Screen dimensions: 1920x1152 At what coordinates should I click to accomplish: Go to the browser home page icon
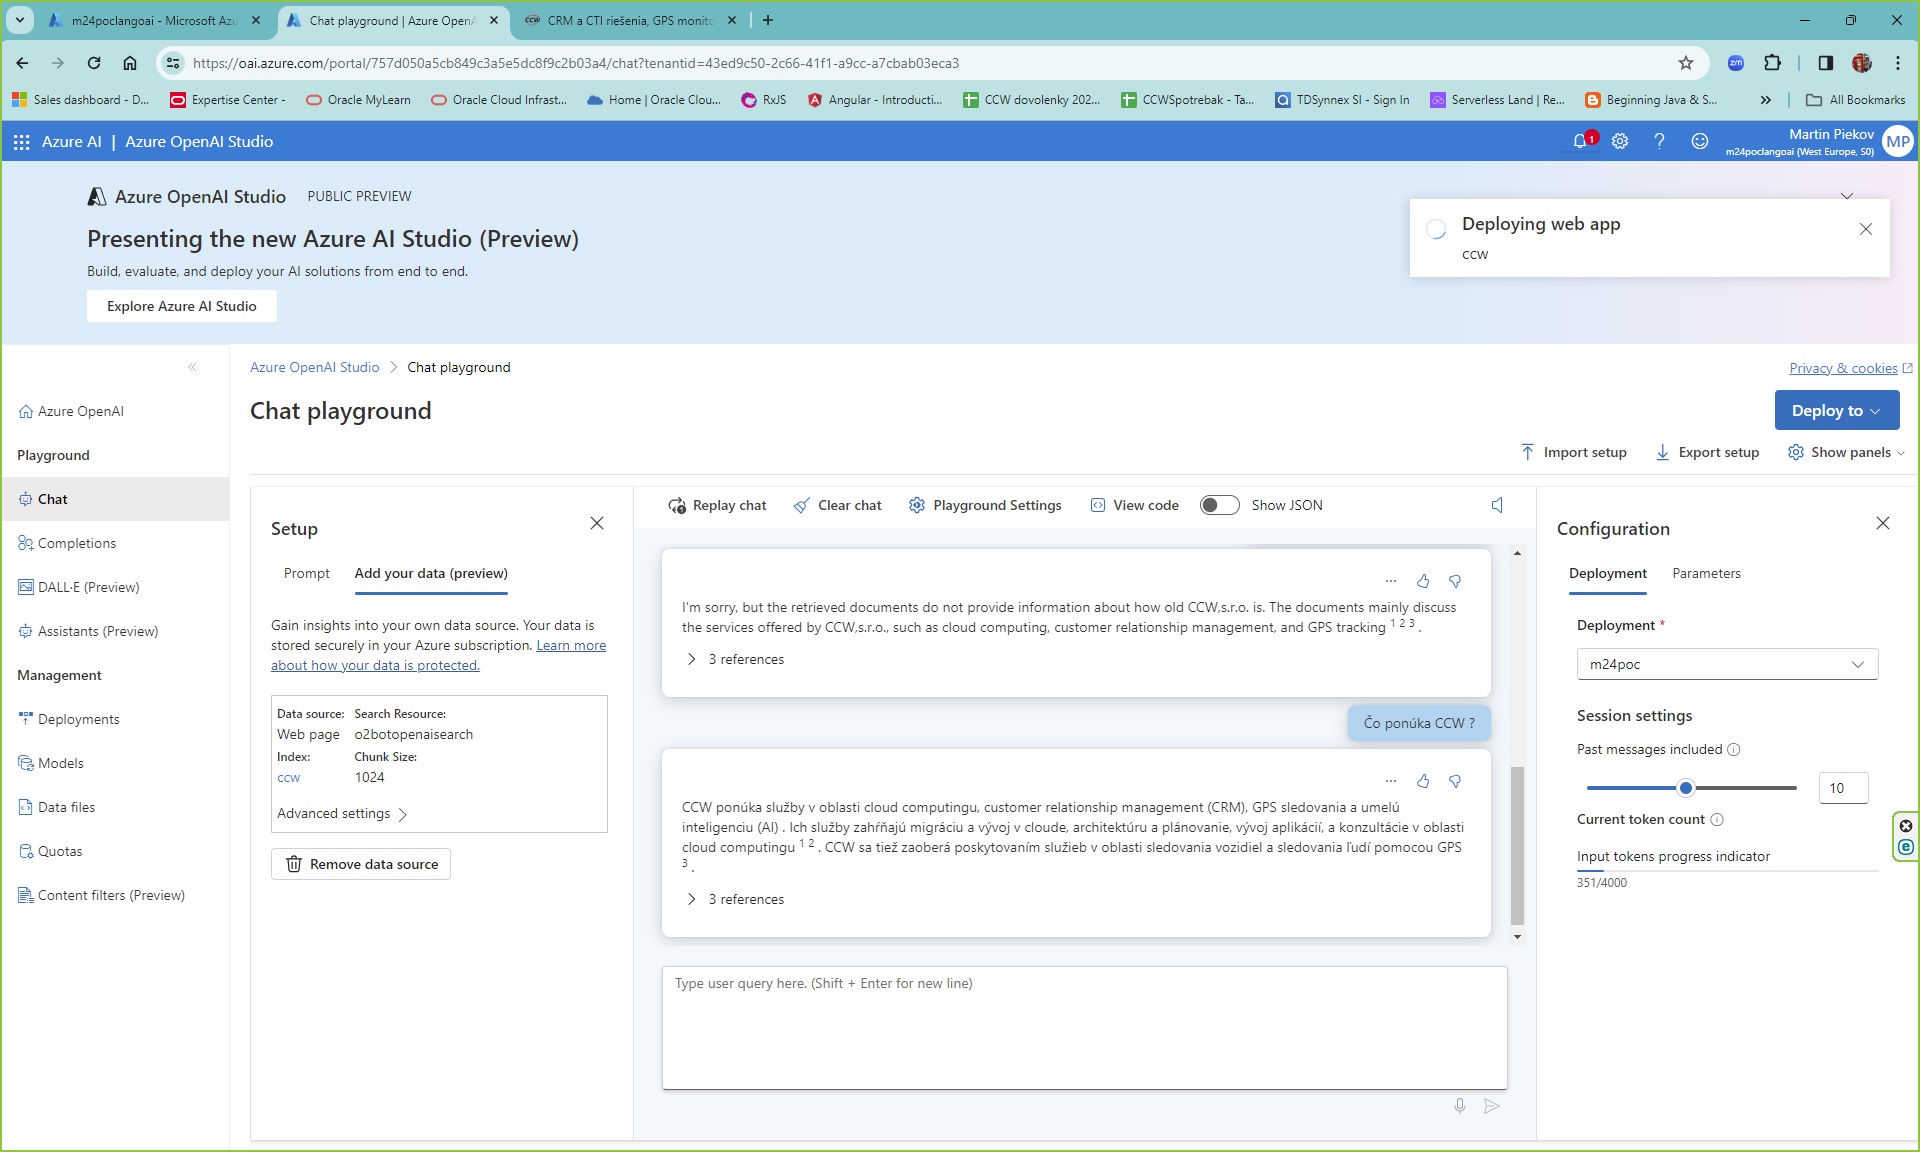[130, 63]
